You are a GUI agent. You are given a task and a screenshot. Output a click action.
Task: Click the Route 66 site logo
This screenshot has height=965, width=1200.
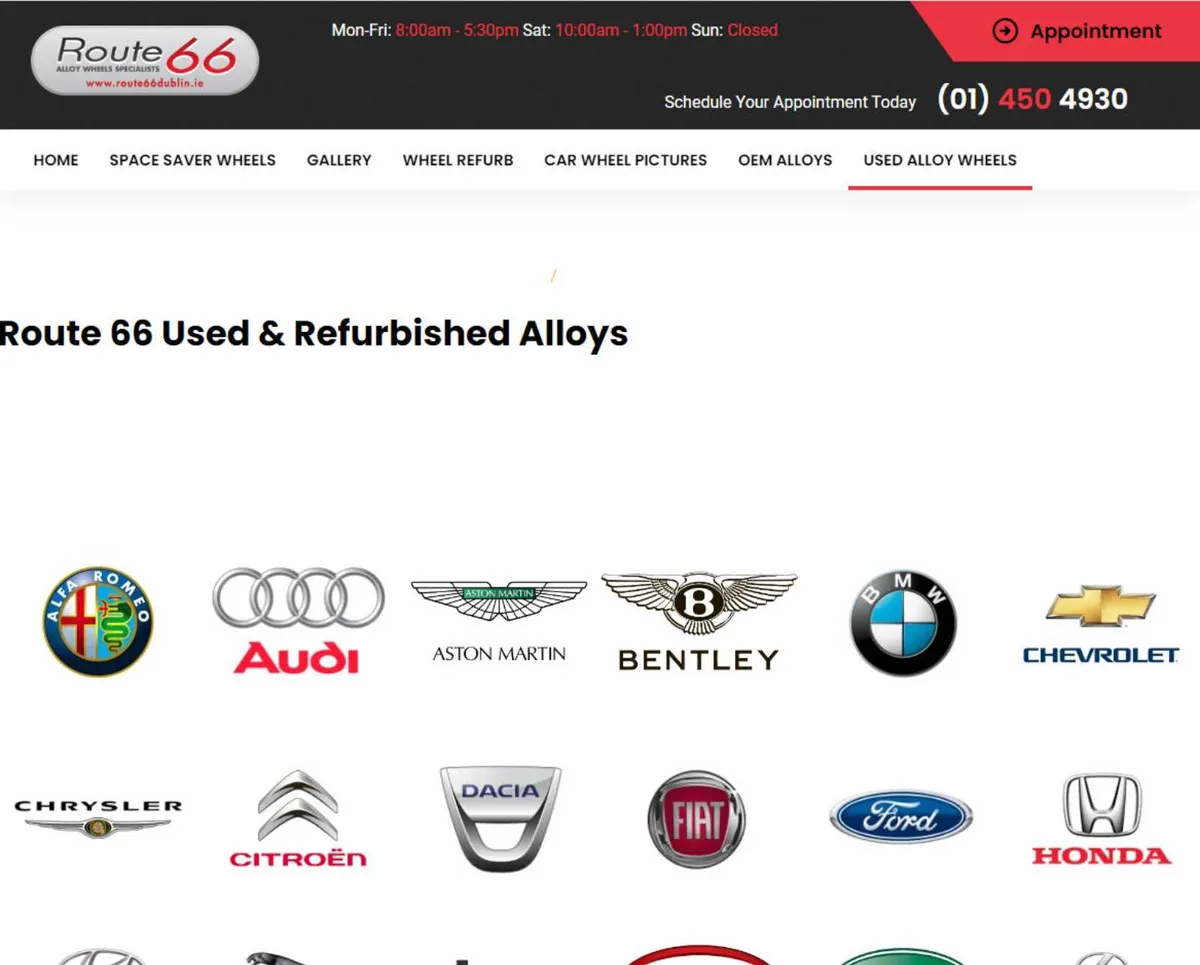tap(143, 60)
